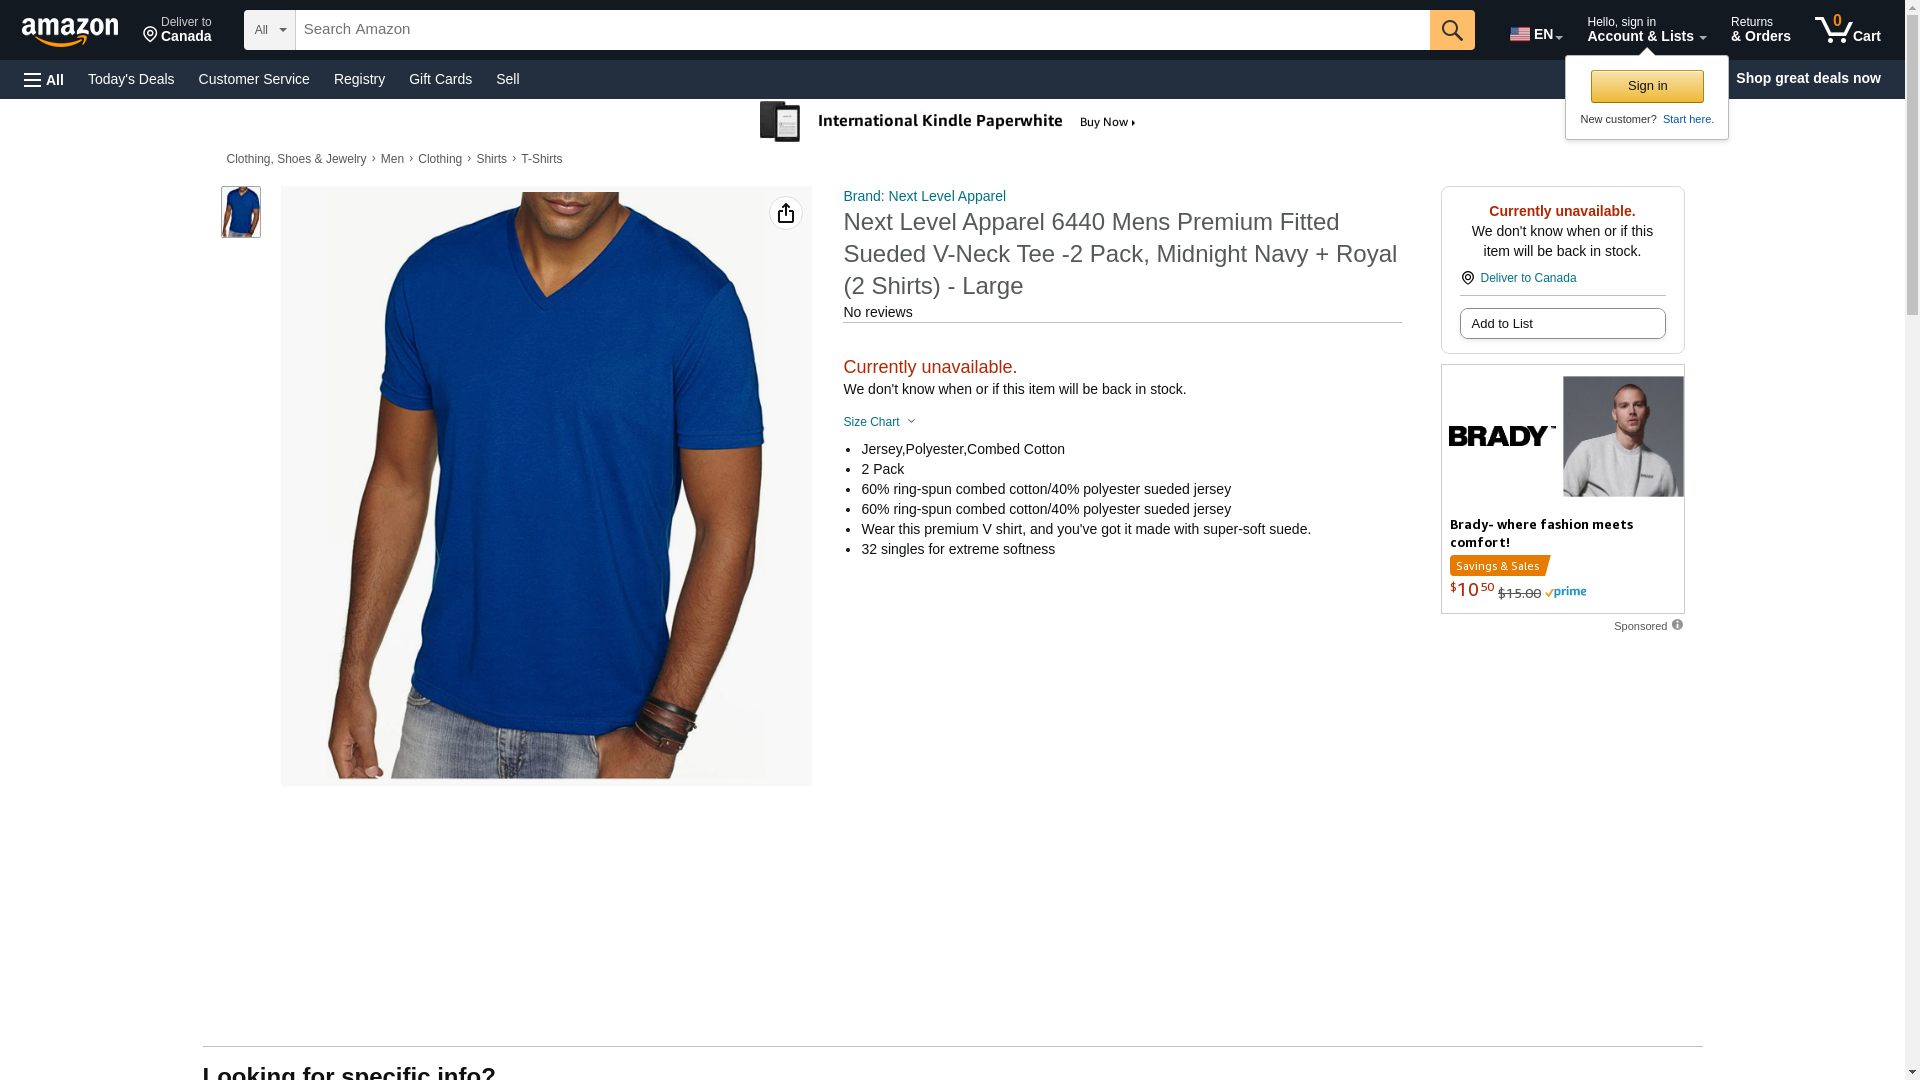Image resolution: width=1920 pixels, height=1080 pixels.
Task: Expand the search category All dropdown
Action: [269, 30]
